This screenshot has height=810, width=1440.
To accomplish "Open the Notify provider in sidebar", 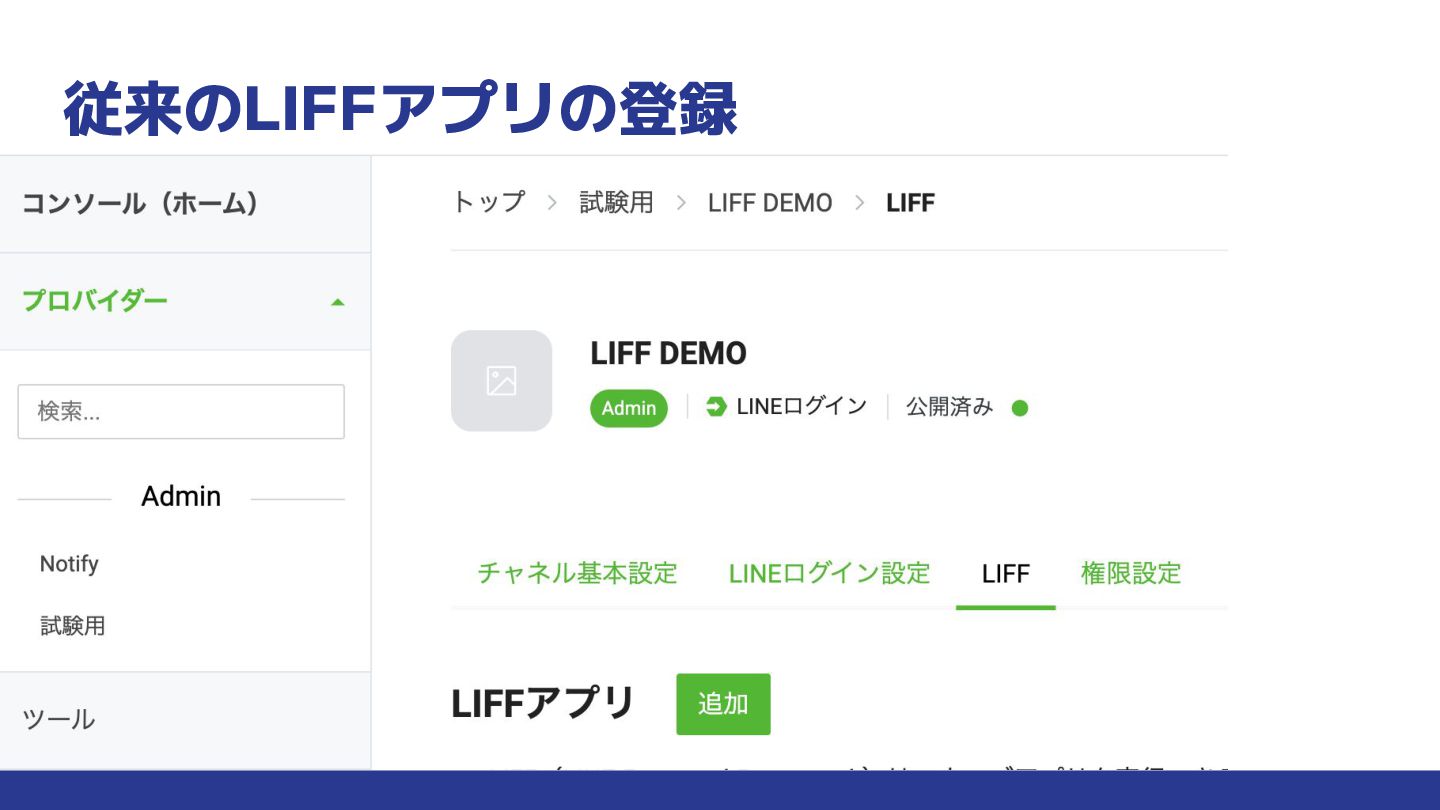I will tap(69, 564).
